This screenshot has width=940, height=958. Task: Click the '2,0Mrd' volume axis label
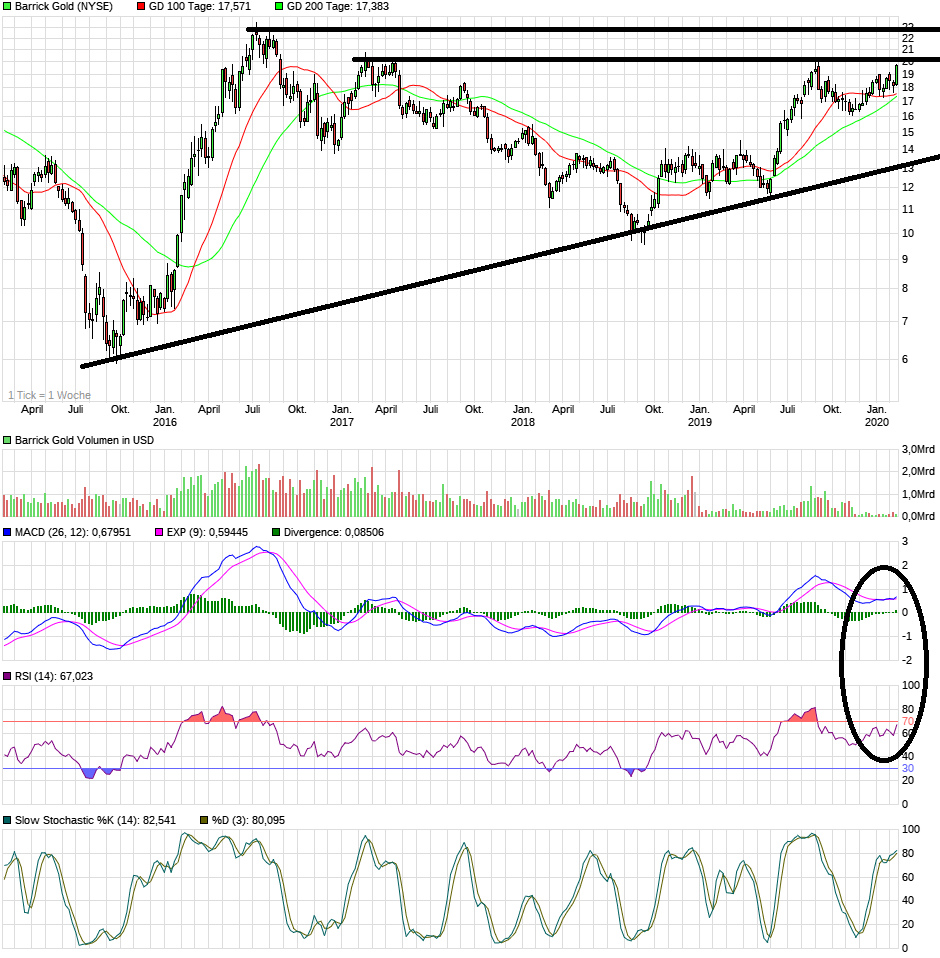pos(918,472)
